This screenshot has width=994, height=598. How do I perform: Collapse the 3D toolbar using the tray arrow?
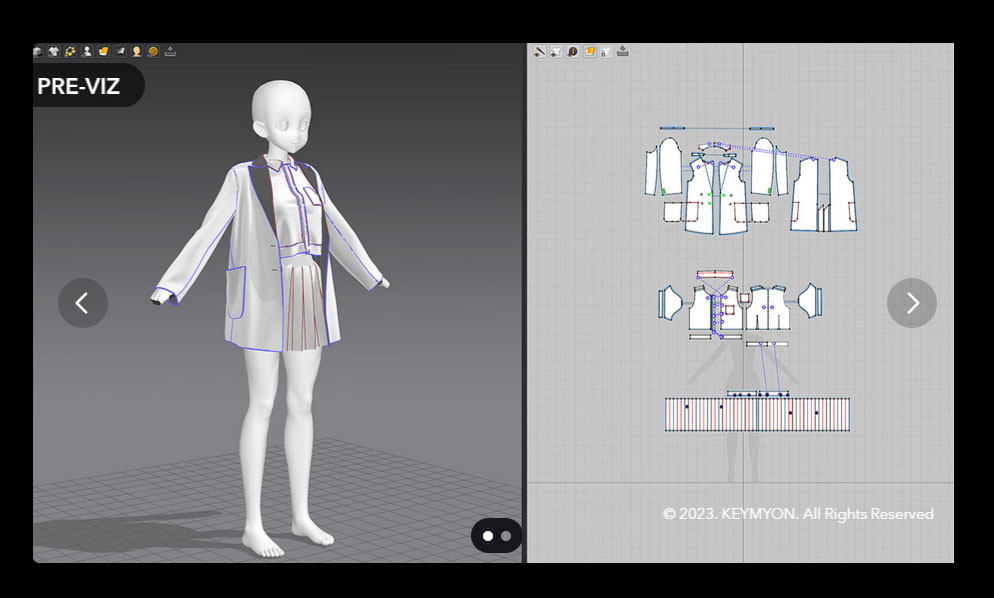170,51
